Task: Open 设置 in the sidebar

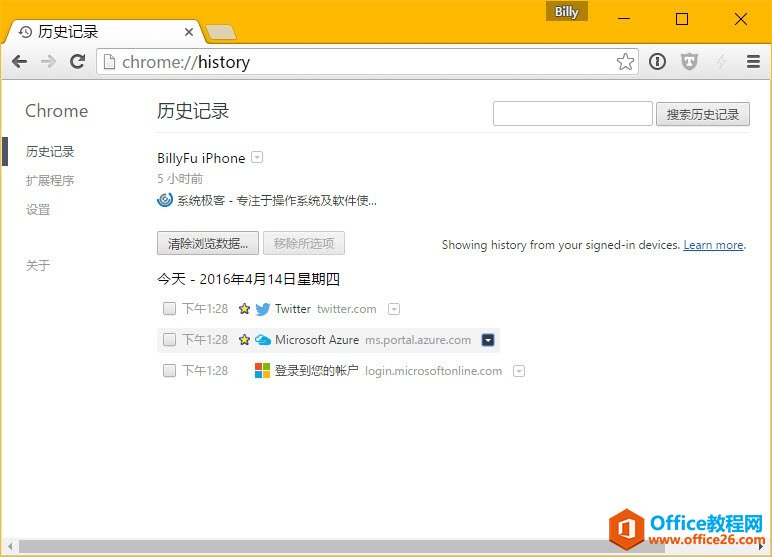Action: point(38,209)
